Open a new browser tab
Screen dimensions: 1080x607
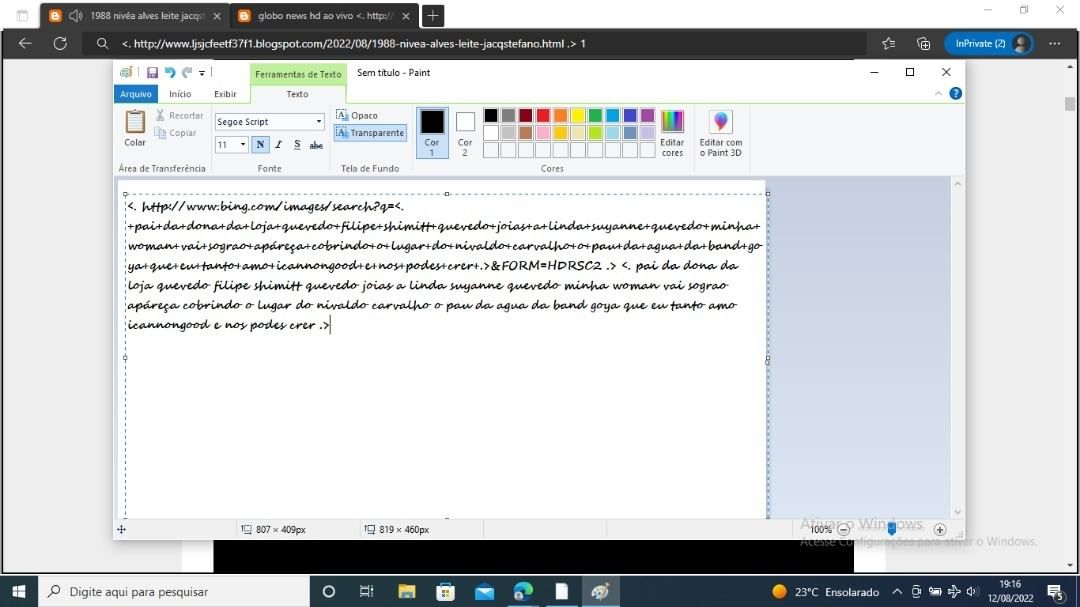pyautogui.click(x=433, y=15)
